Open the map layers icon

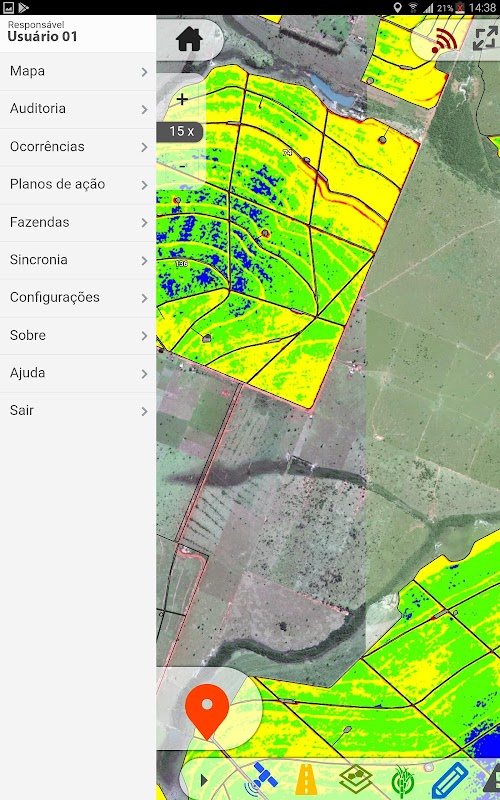coord(355,780)
